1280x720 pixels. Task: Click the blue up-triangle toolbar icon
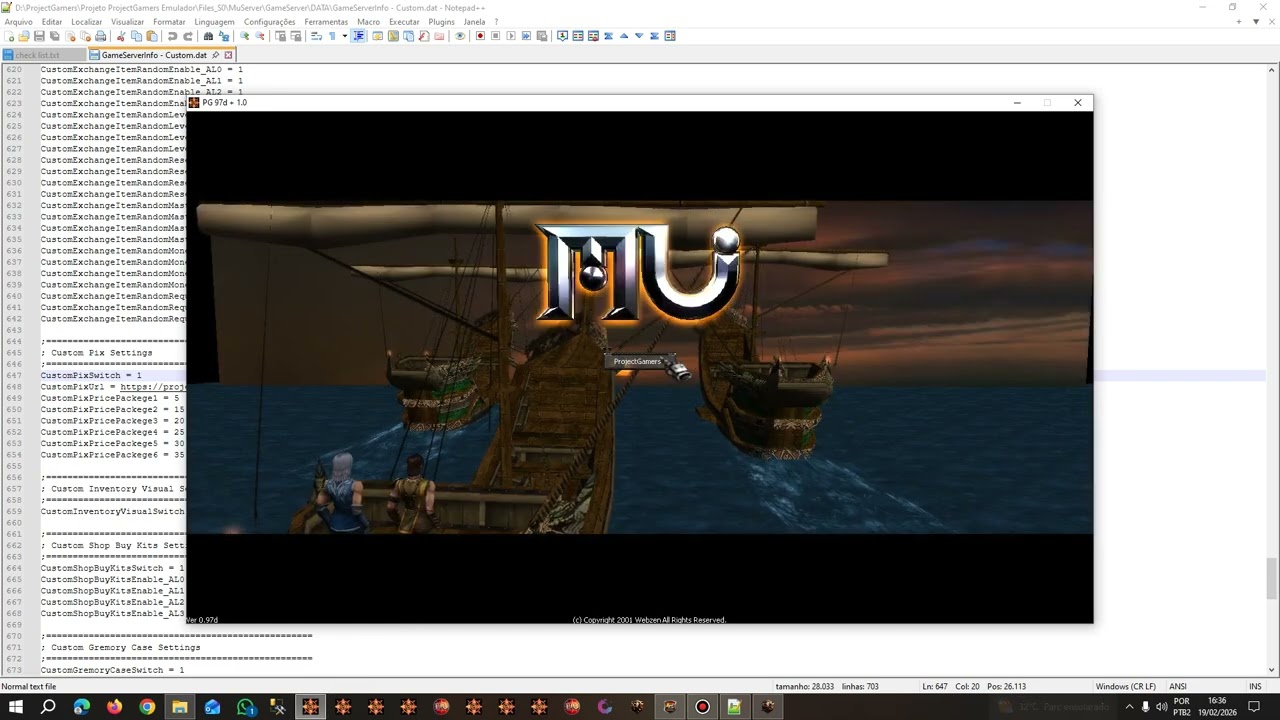(x=624, y=36)
